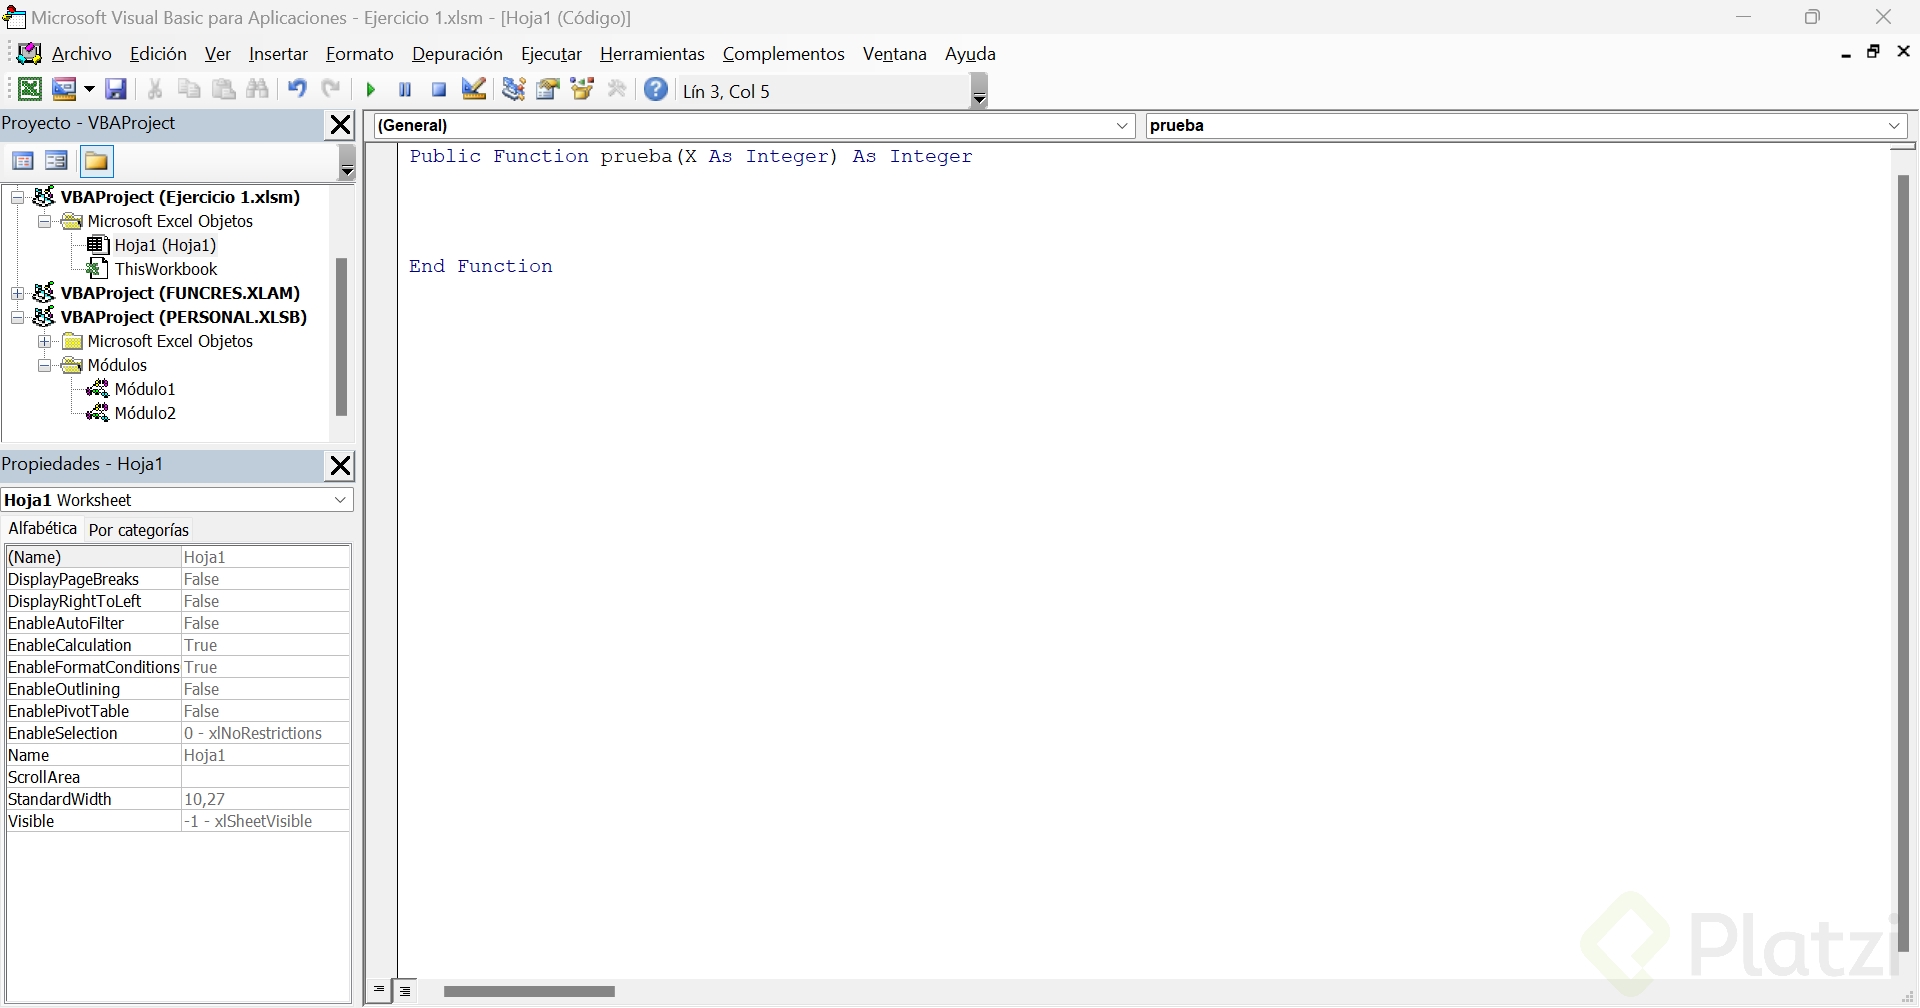Viewport: 1920px width, 1008px height.
Task: Select the Por categorías properties tab
Action: click(x=138, y=530)
